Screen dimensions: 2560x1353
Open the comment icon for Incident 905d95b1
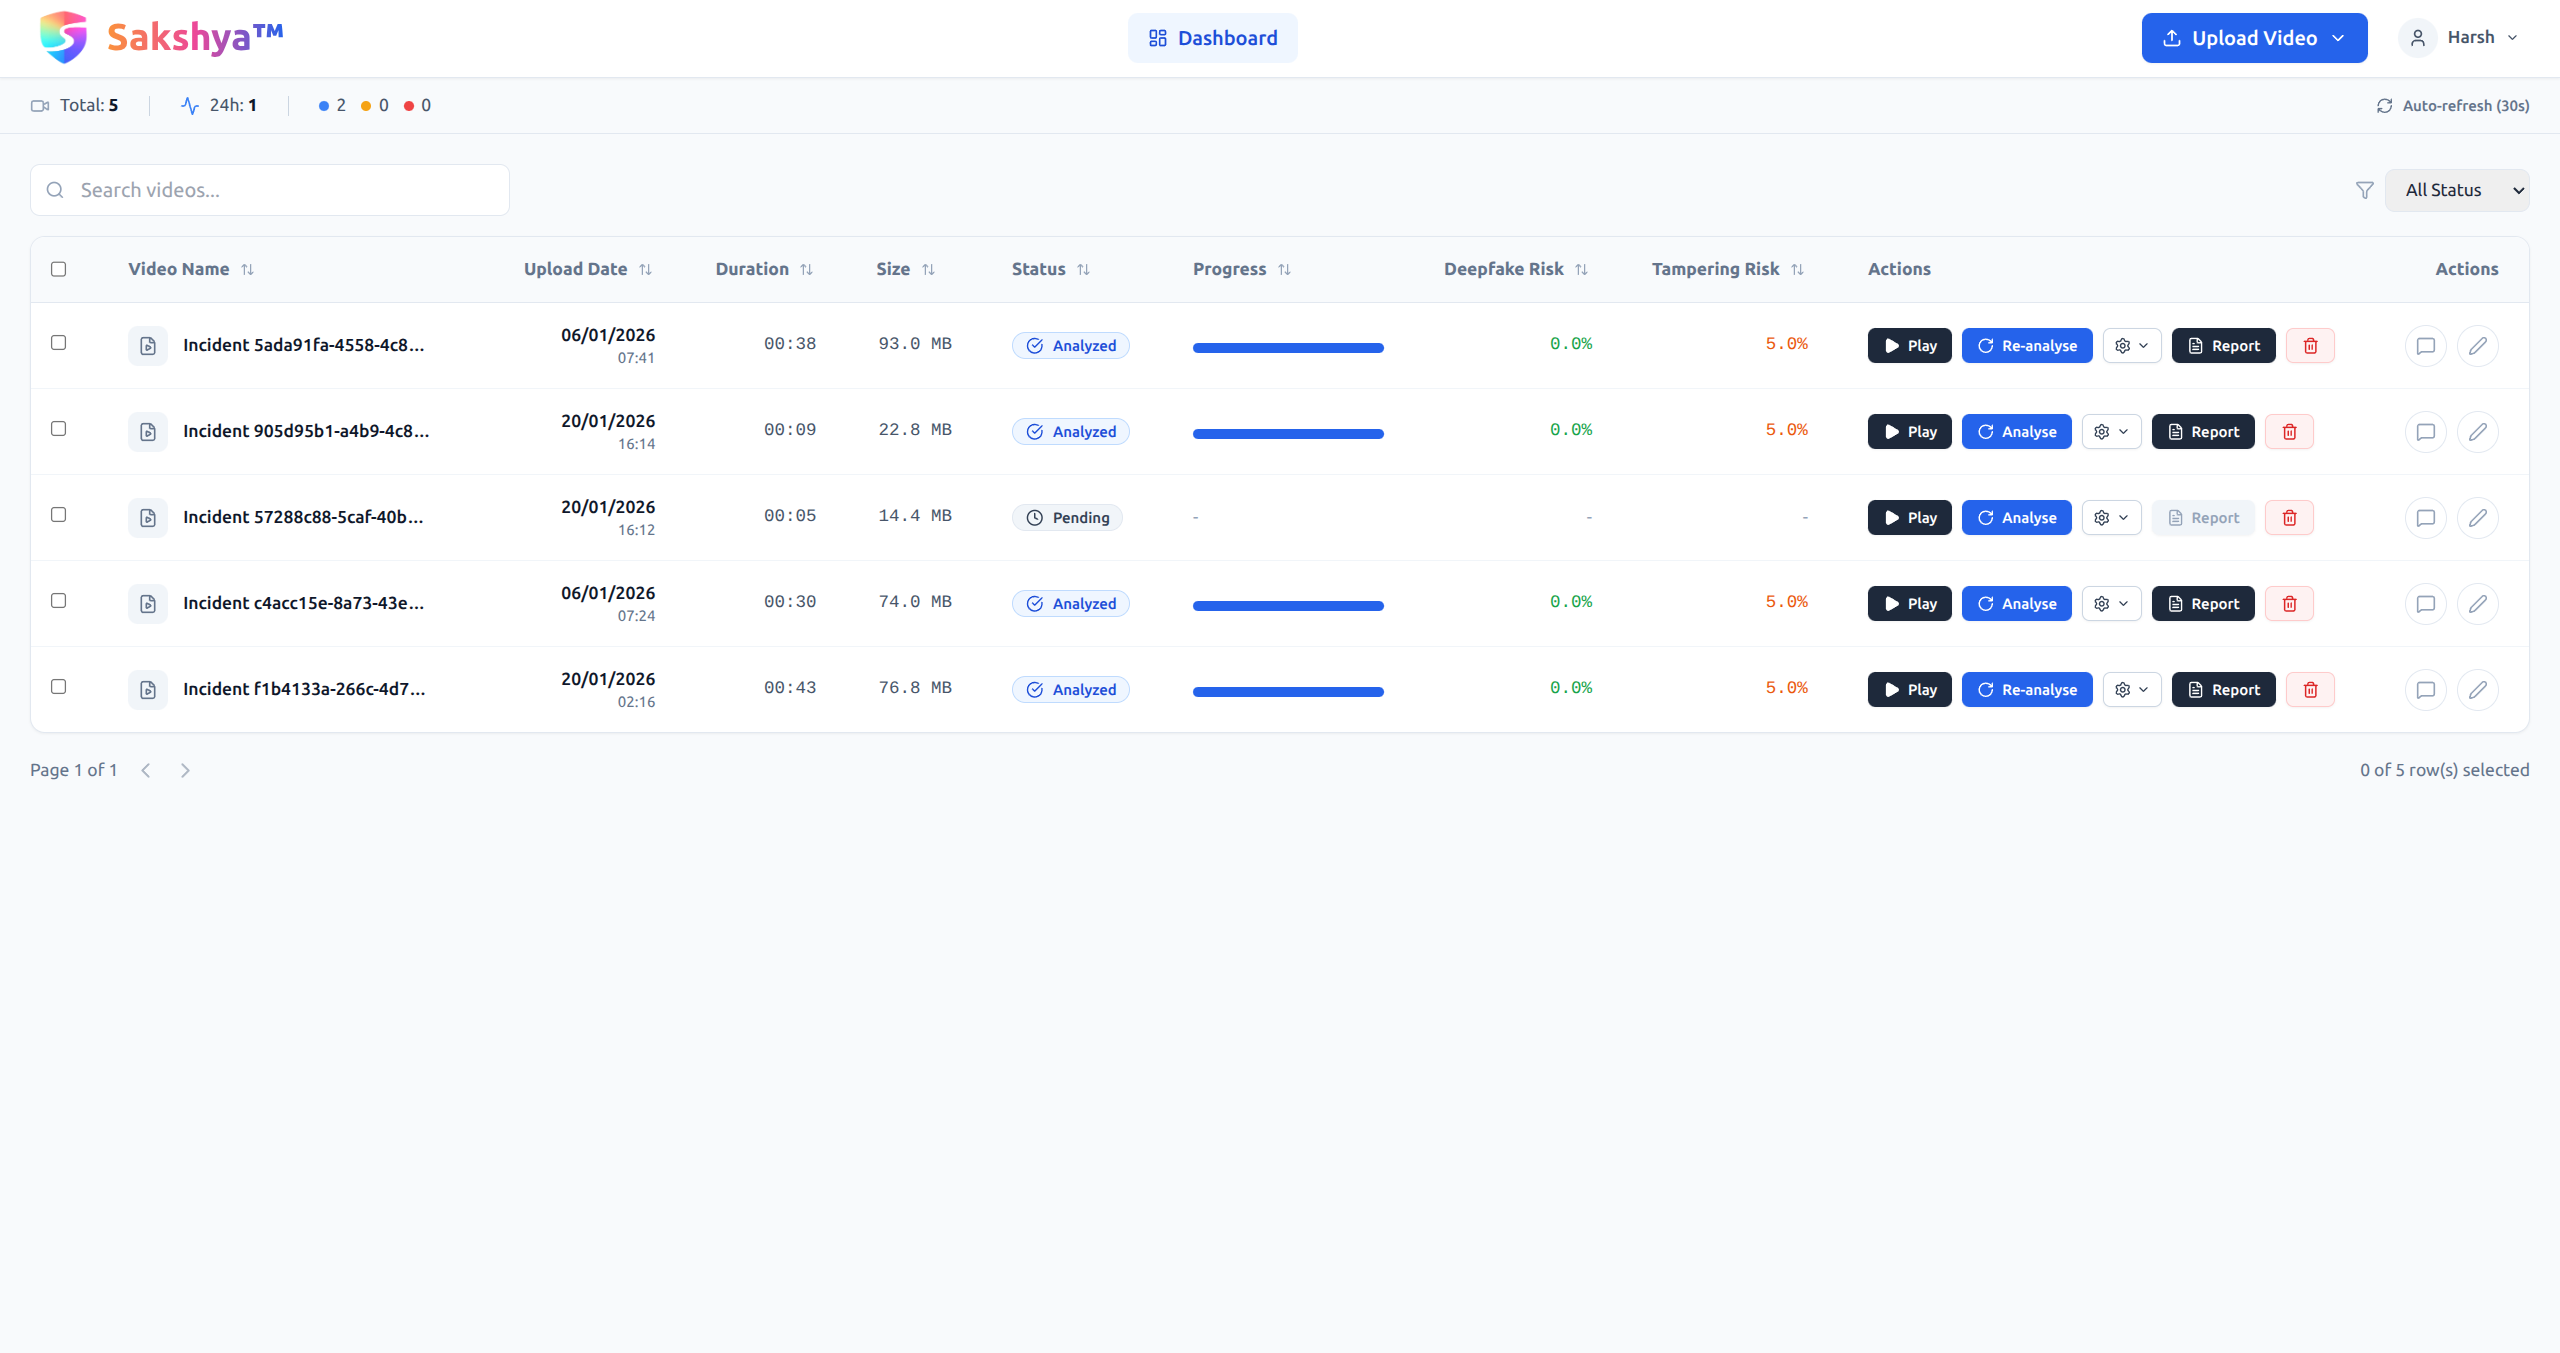tap(2425, 432)
